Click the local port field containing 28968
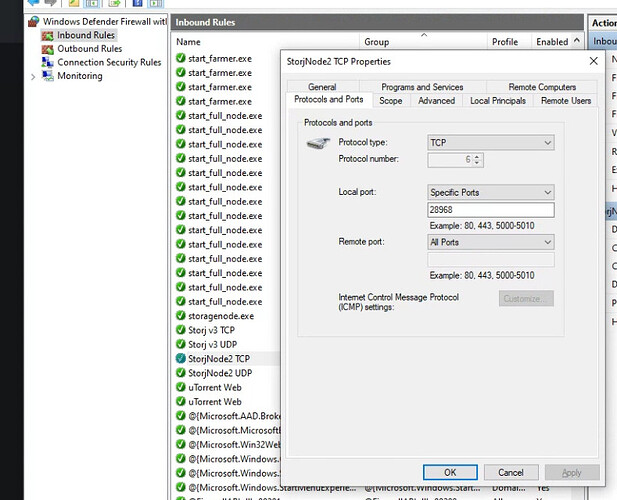The image size is (617, 500). 490,210
